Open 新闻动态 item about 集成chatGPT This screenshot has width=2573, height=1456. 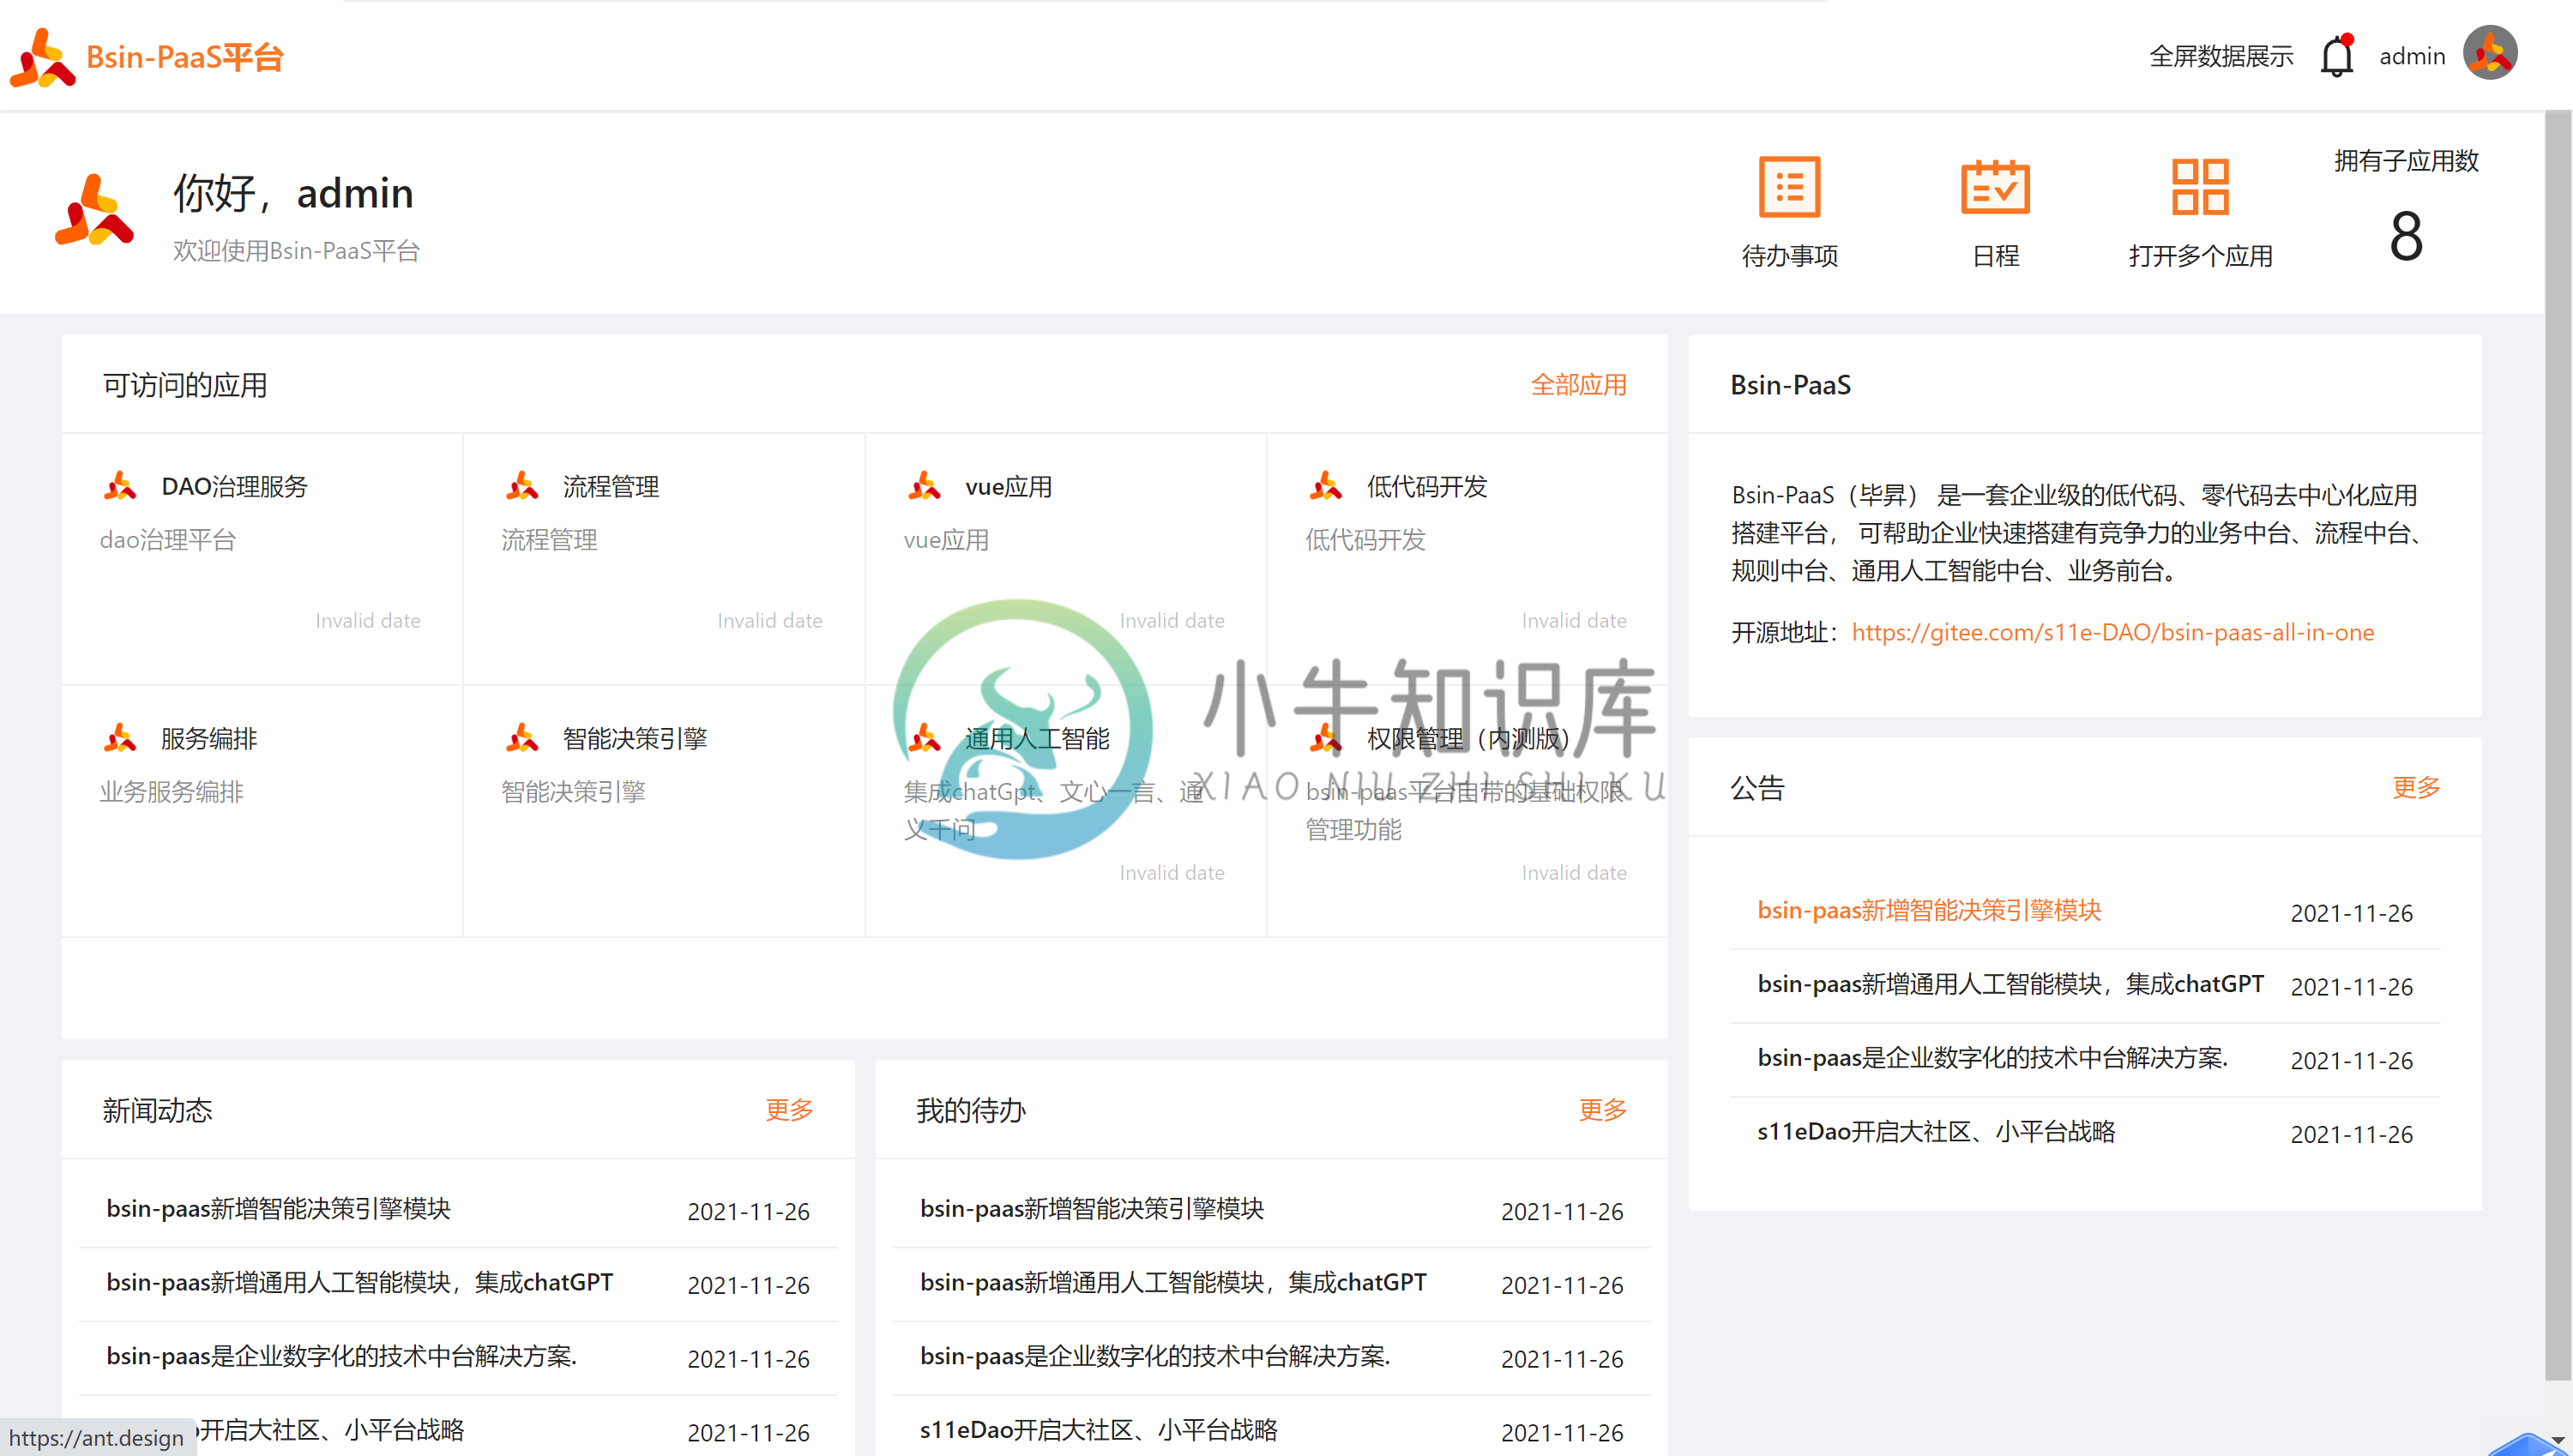(x=359, y=1283)
